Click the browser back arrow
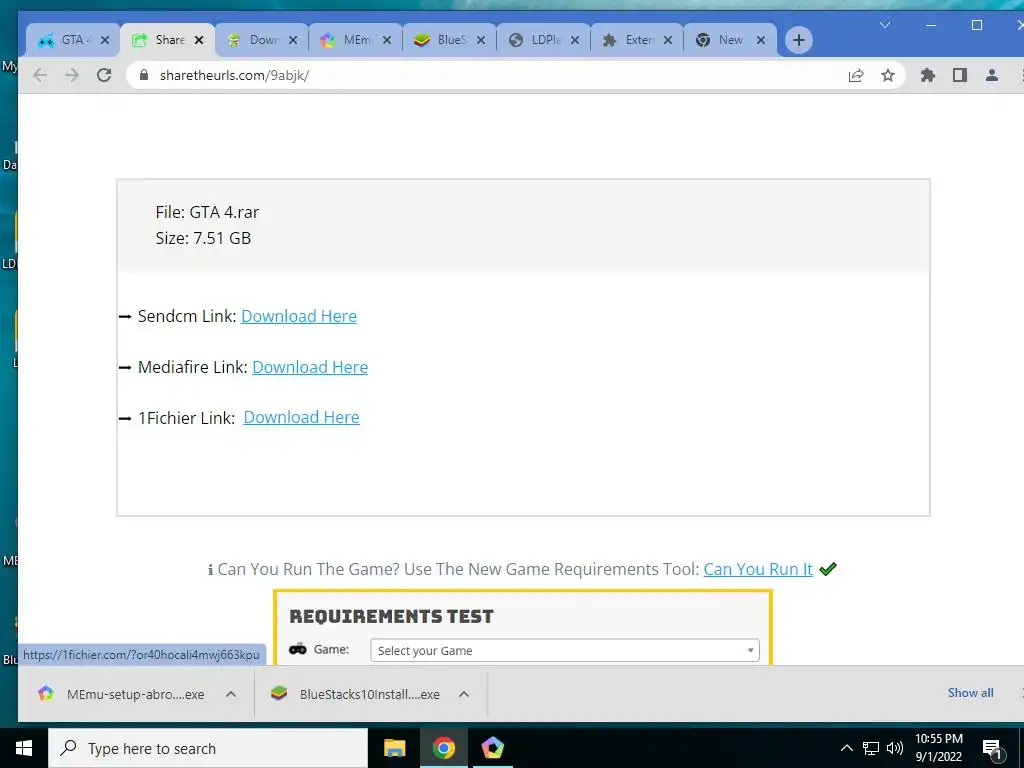The image size is (1024, 768). 40,75
